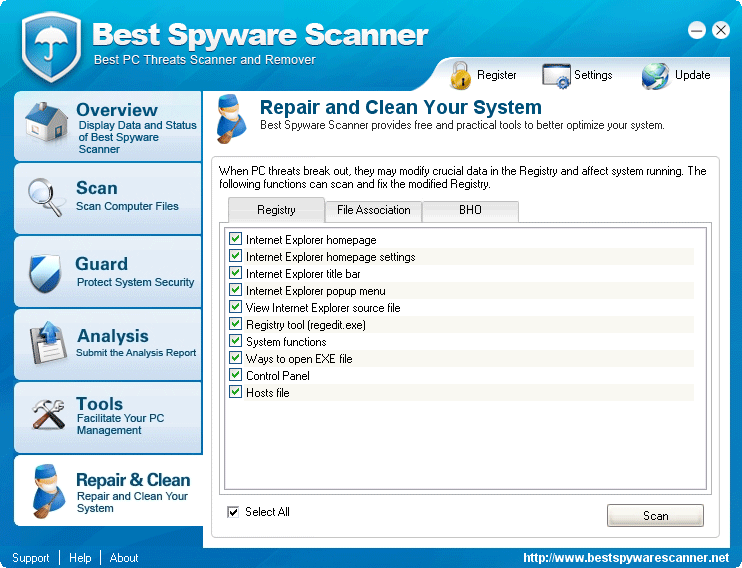Image resolution: width=742 pixels, height=568 pixels.
Task: Uncheck View Internet Explorer source file
Action: [235, 307]
